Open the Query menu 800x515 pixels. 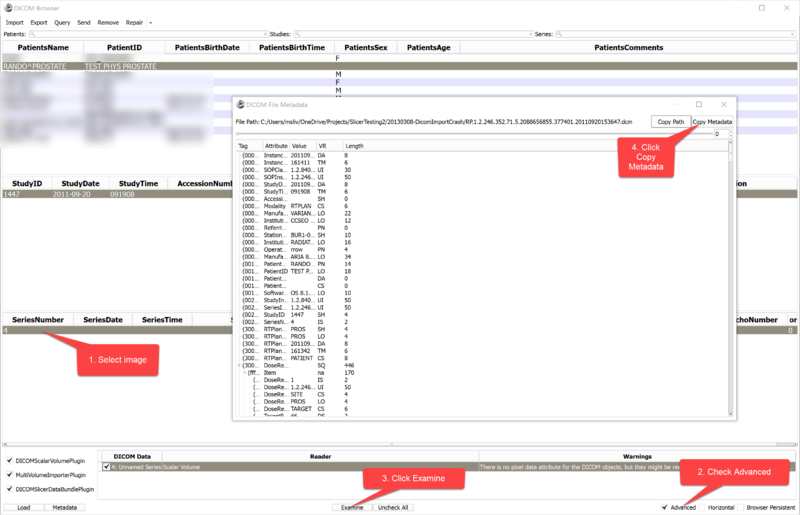[x=62, y=22]
